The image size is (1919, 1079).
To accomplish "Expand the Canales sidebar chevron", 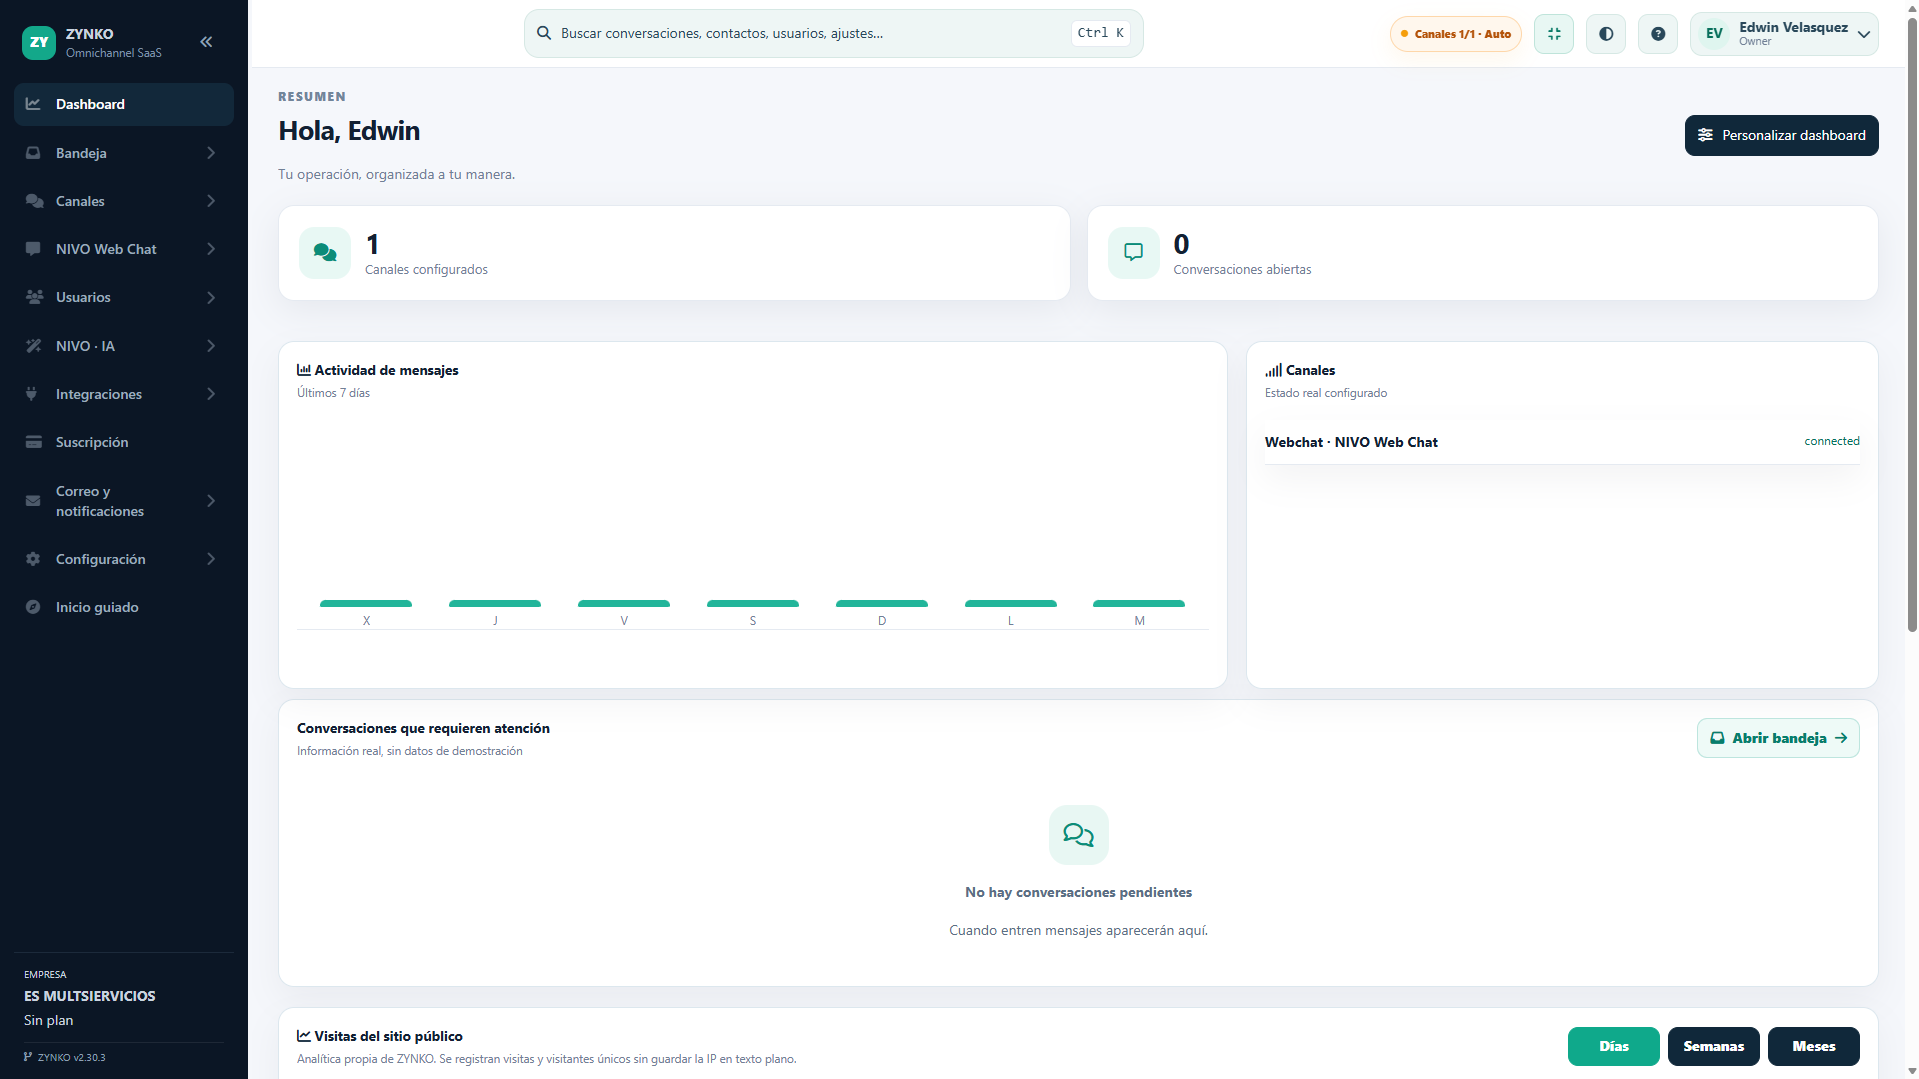I will pos(211,201).
